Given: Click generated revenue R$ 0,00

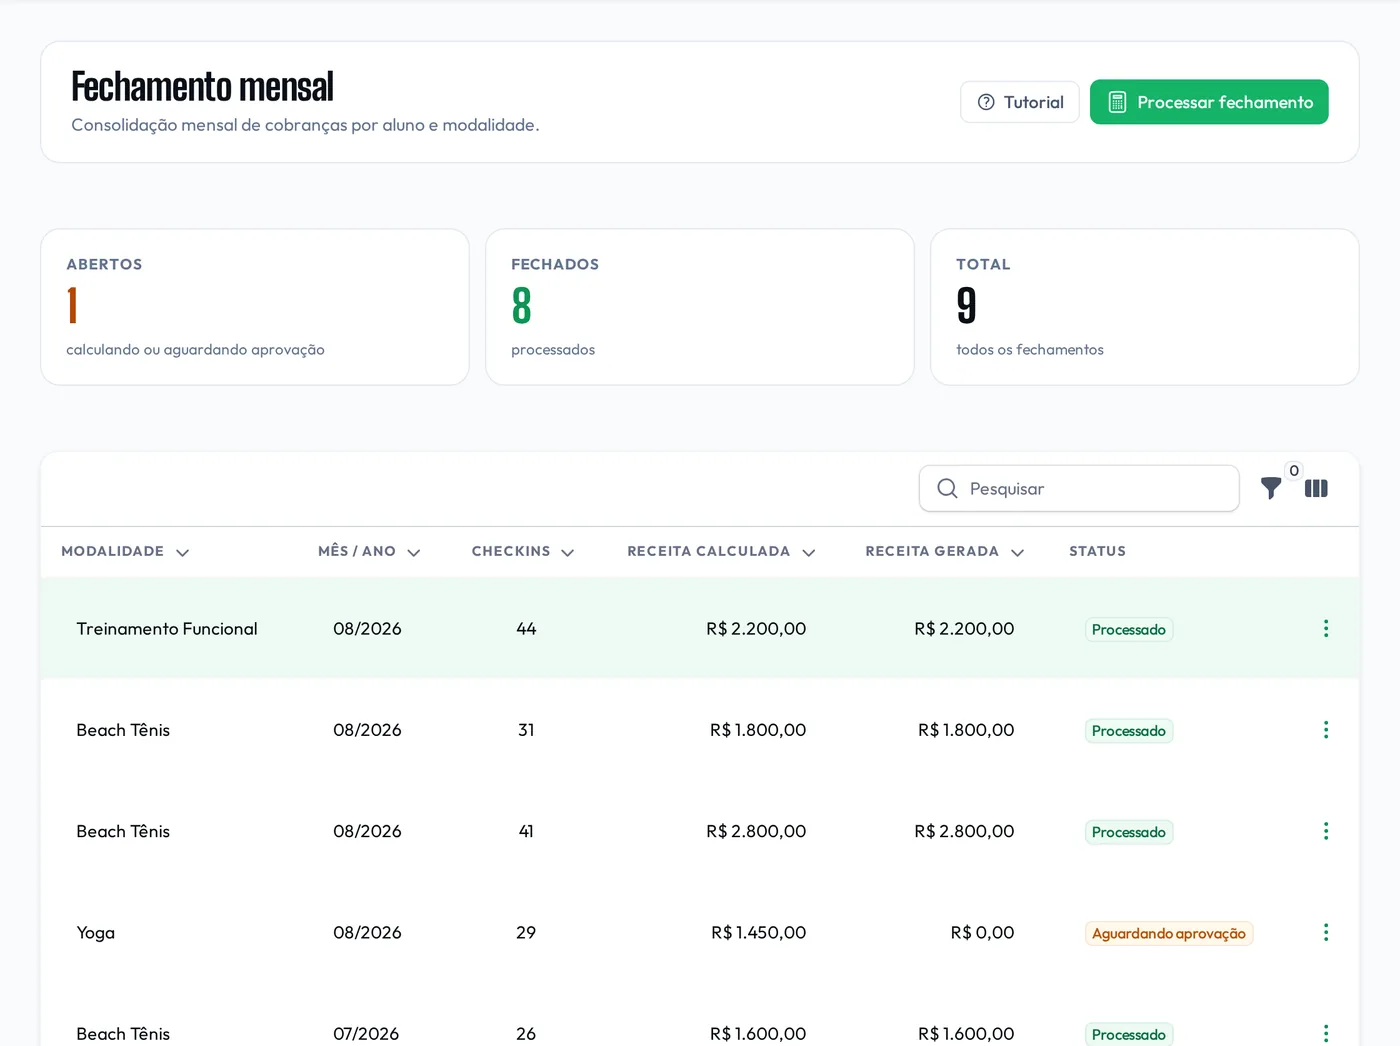Looking at the screenshot, I should coord(982,932).
